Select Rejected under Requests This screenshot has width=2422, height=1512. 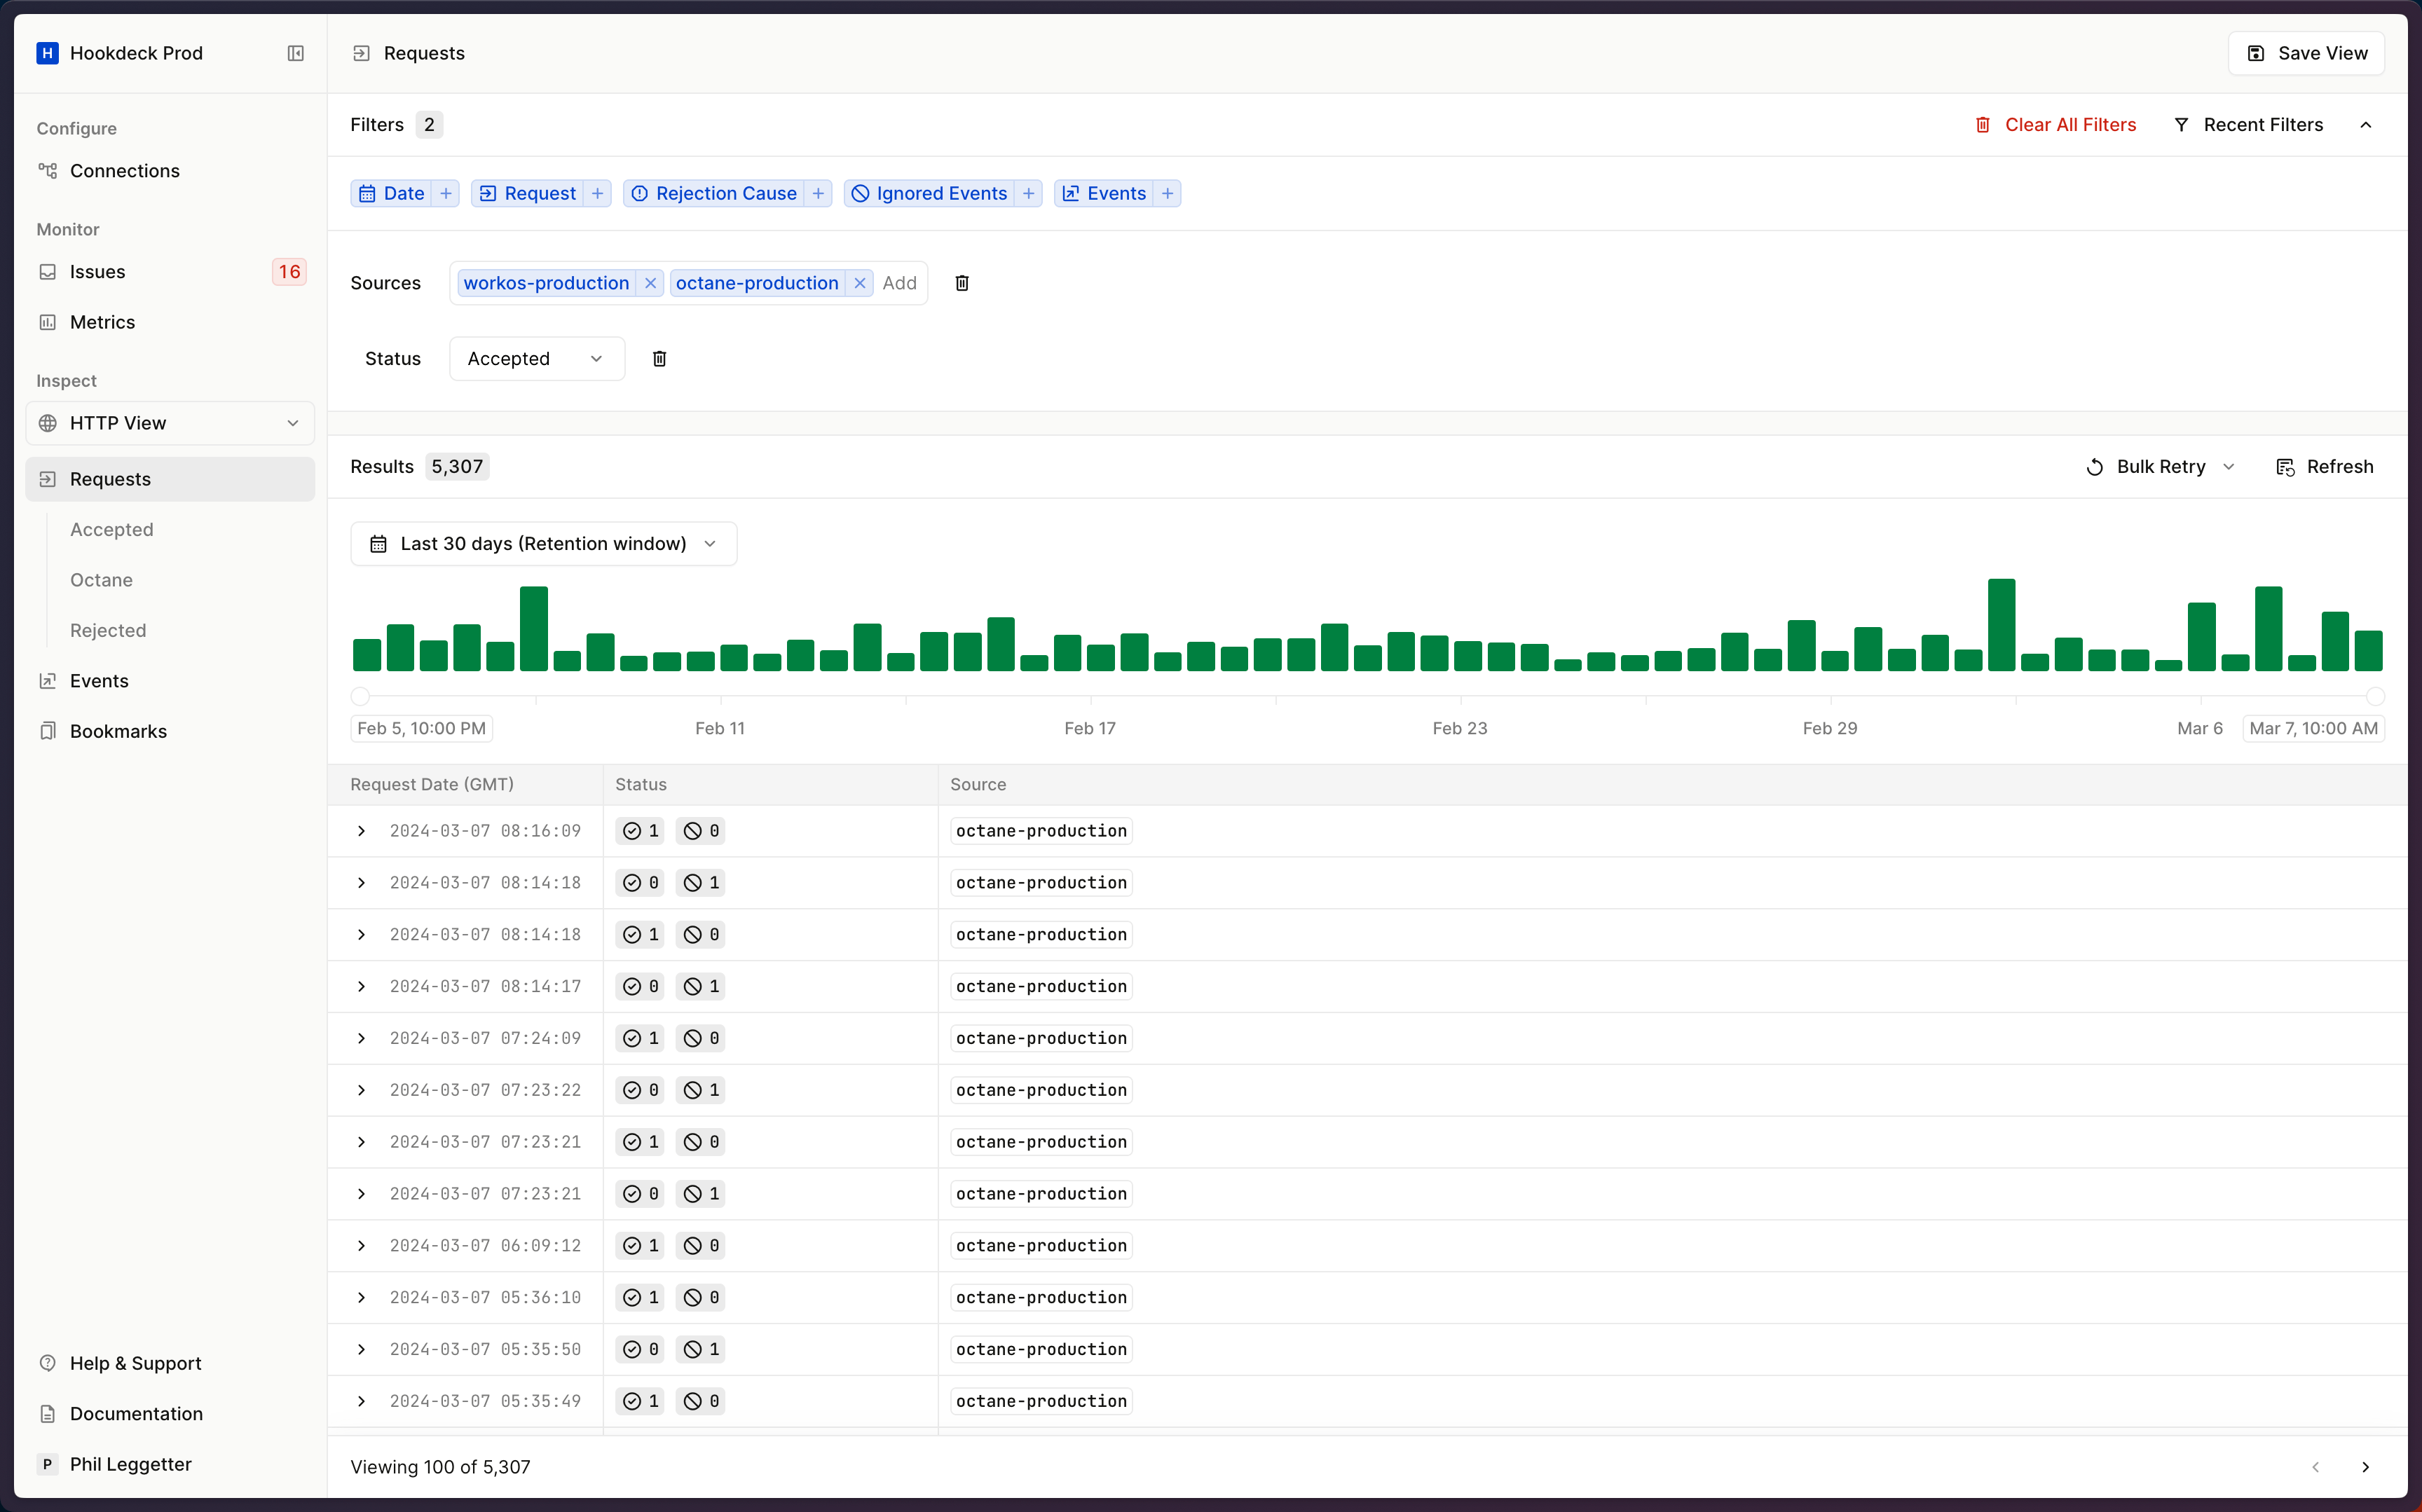click(108, 630)
